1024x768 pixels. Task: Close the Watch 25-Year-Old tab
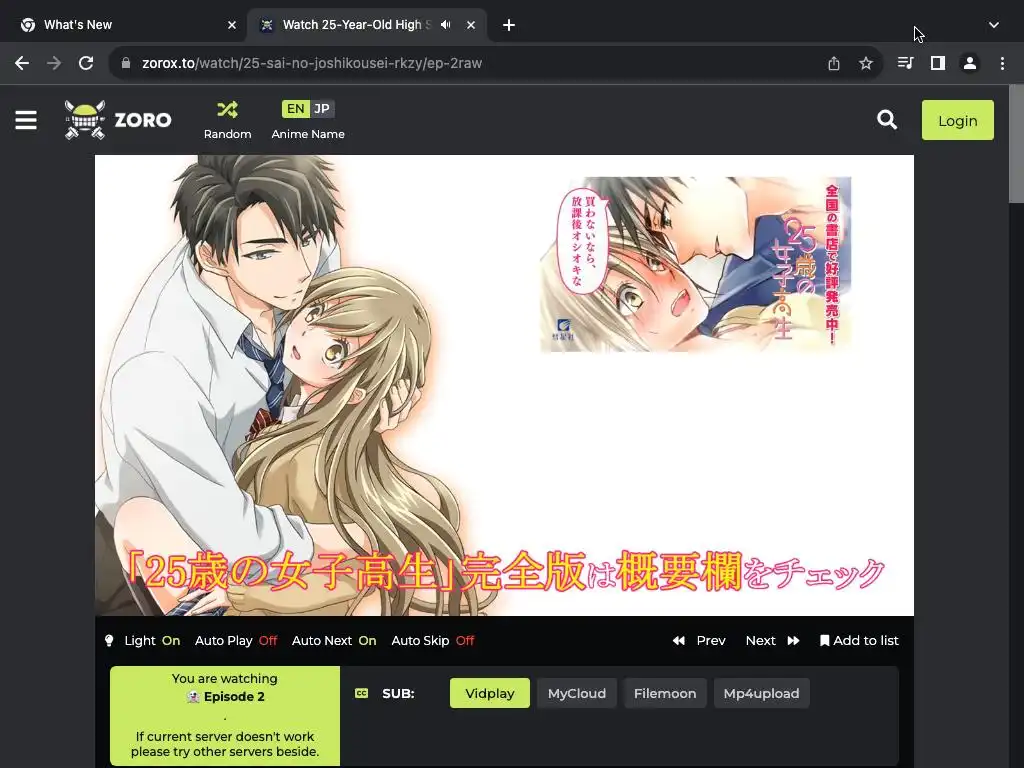click(x=471, y=25)
